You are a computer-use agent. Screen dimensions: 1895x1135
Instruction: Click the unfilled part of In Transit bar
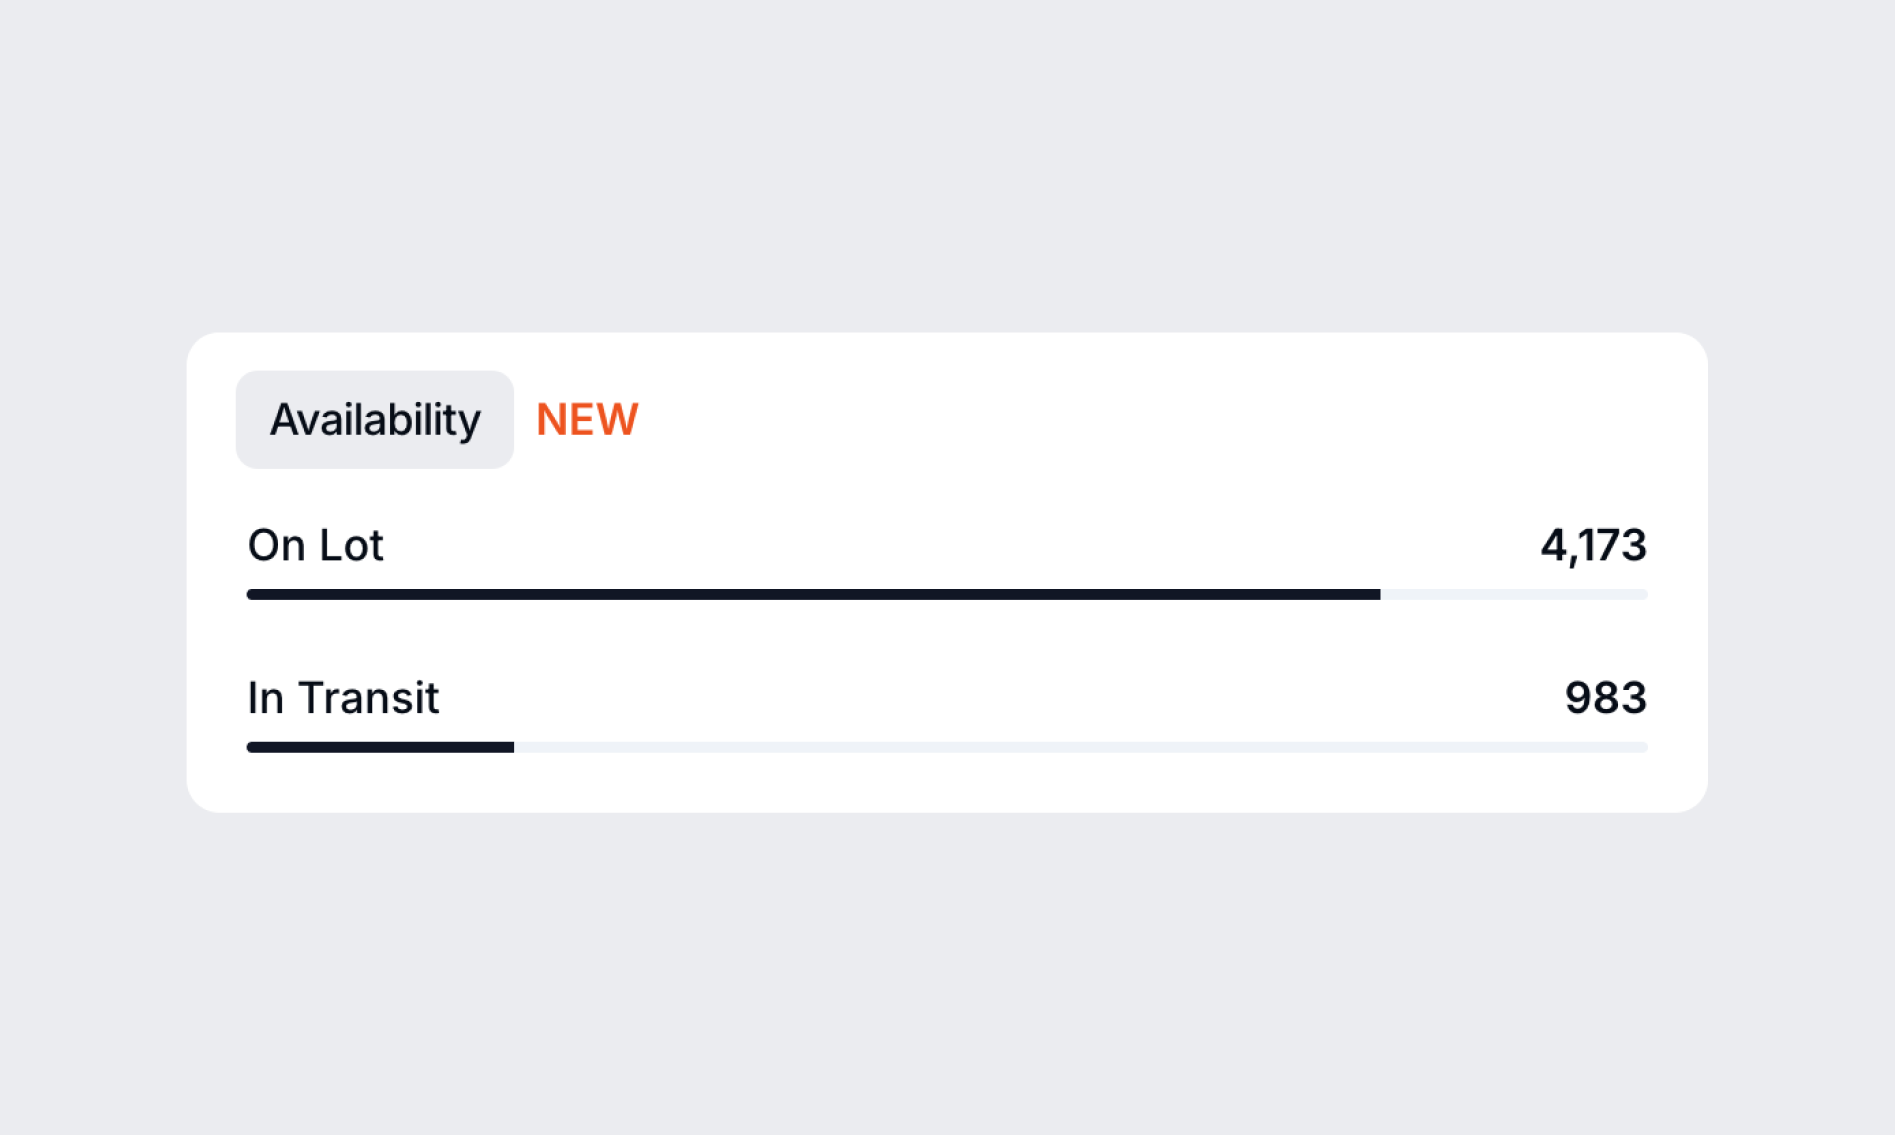[x=1080, y=748]
